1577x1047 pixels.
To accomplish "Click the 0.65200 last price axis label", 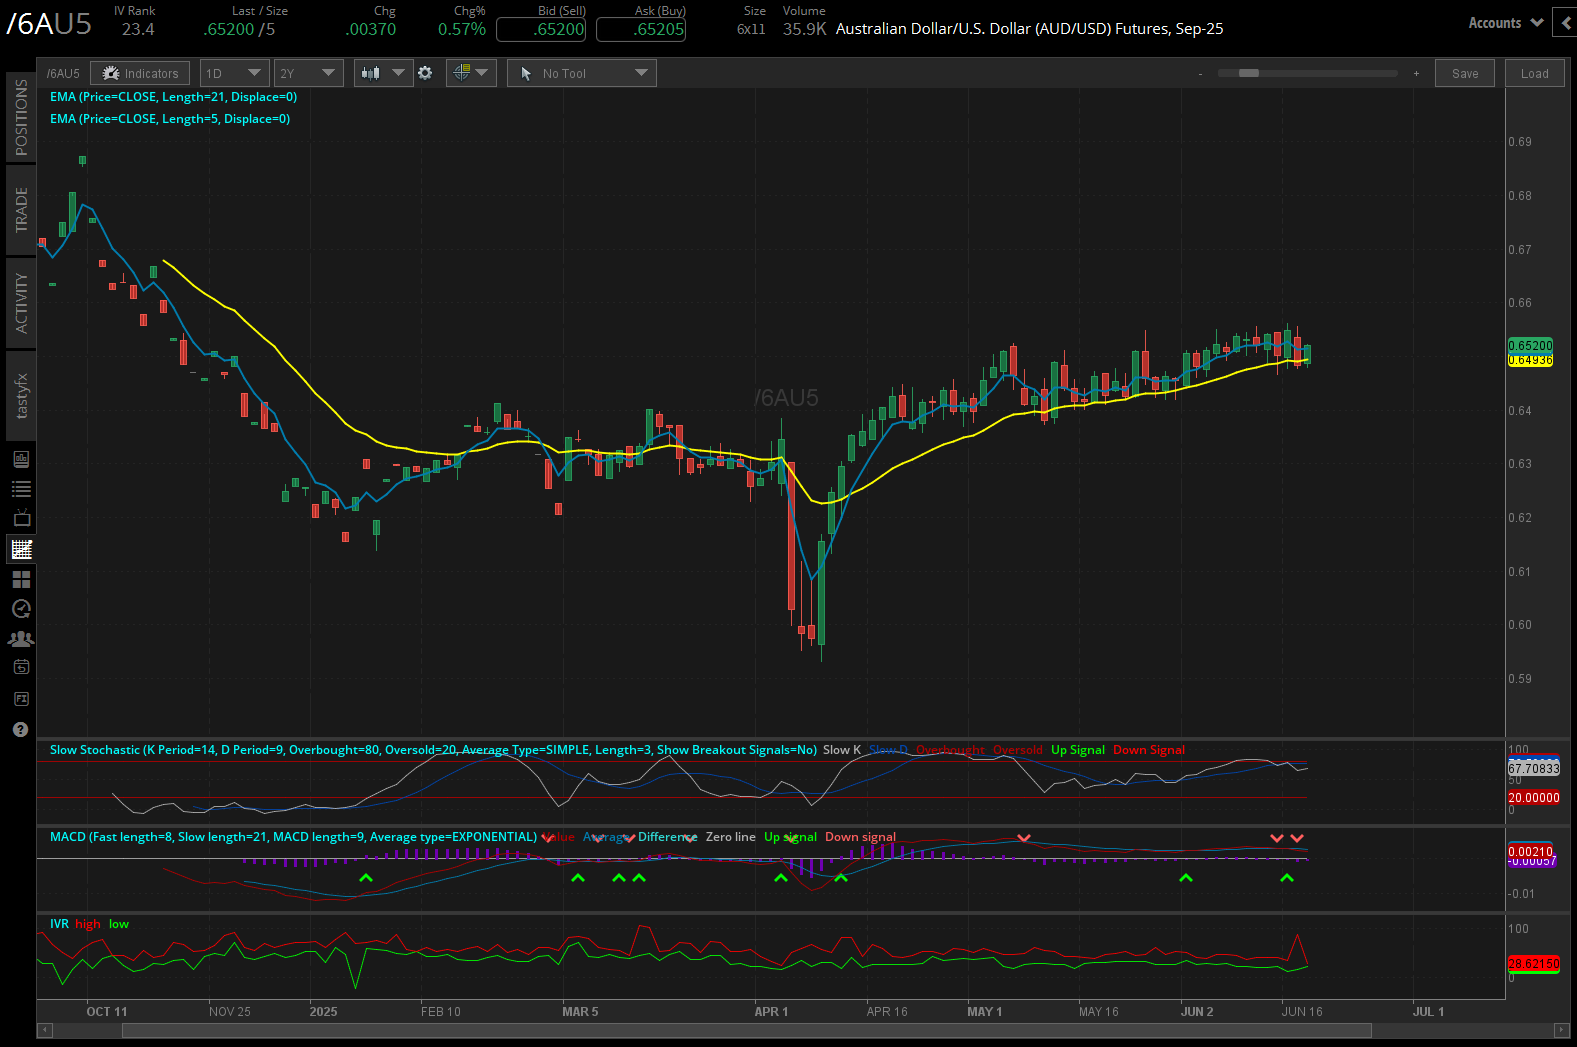I will 1530,345.
